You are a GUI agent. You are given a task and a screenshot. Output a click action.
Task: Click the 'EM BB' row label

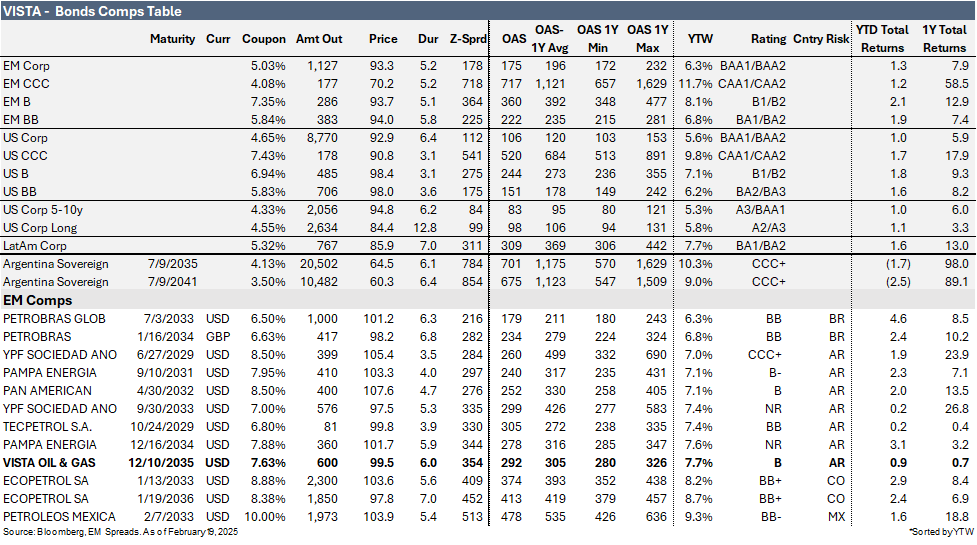point(21,120)
